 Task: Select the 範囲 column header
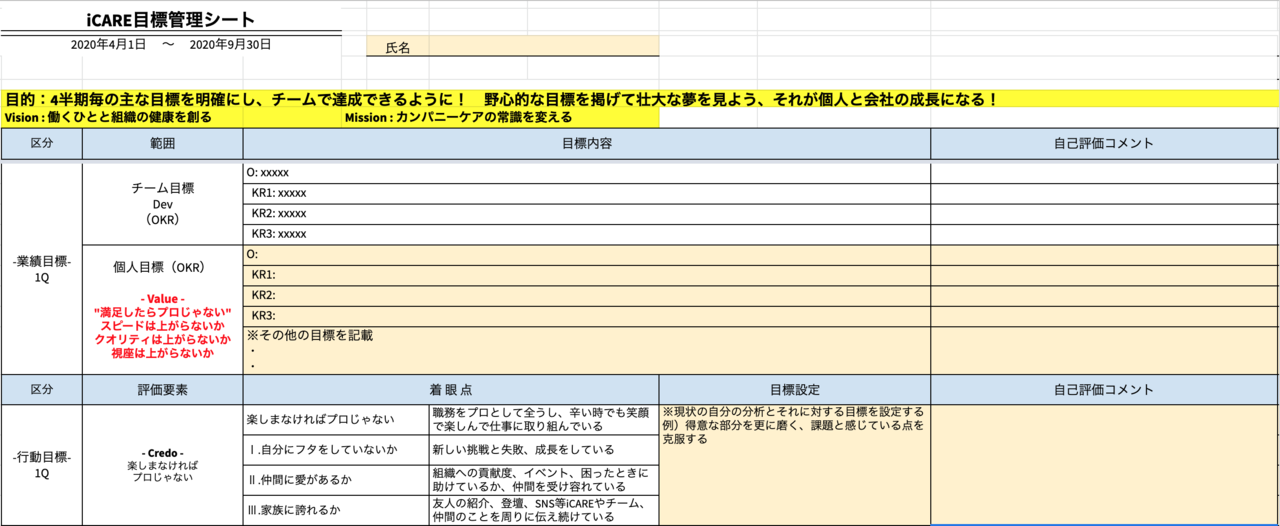click(162, 144)
